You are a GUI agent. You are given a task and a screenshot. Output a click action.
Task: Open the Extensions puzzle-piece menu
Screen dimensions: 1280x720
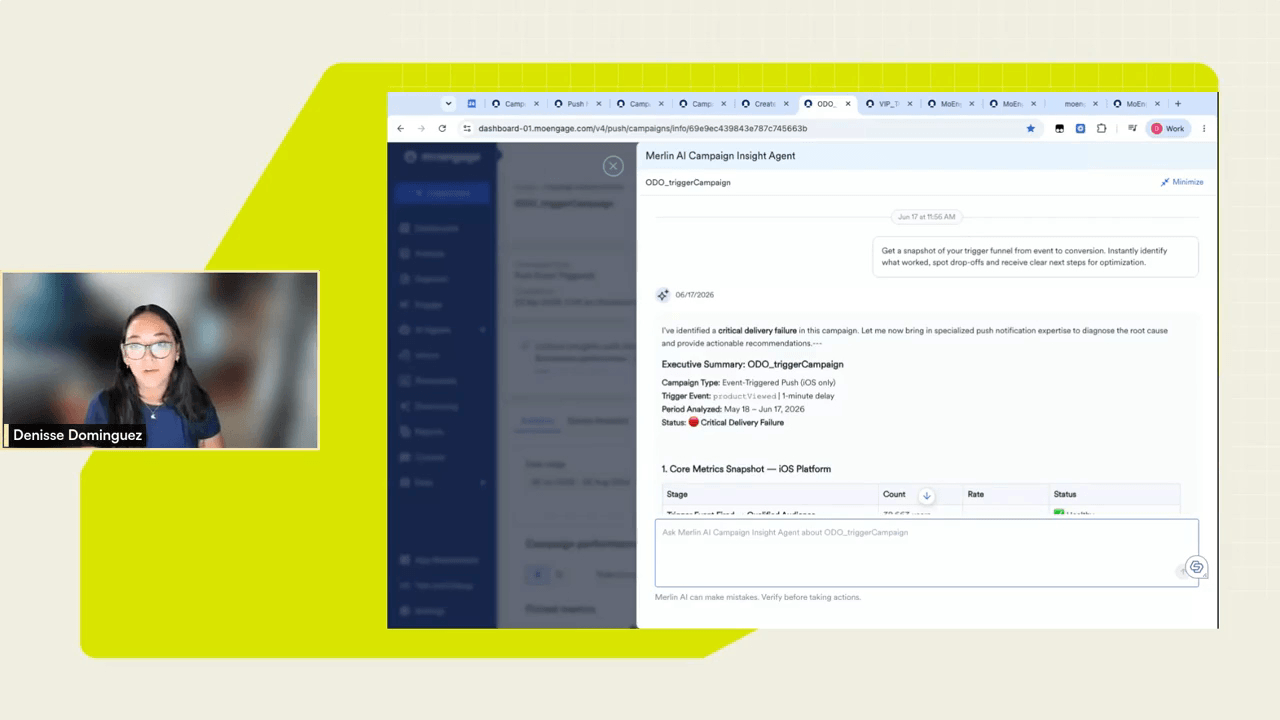click(1101, 128)
